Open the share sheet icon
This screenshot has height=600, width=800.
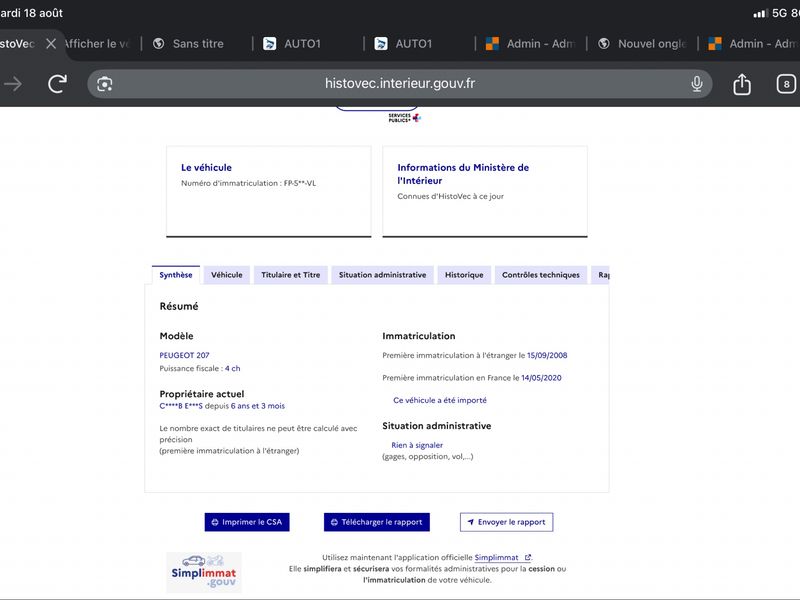(742, 84)
